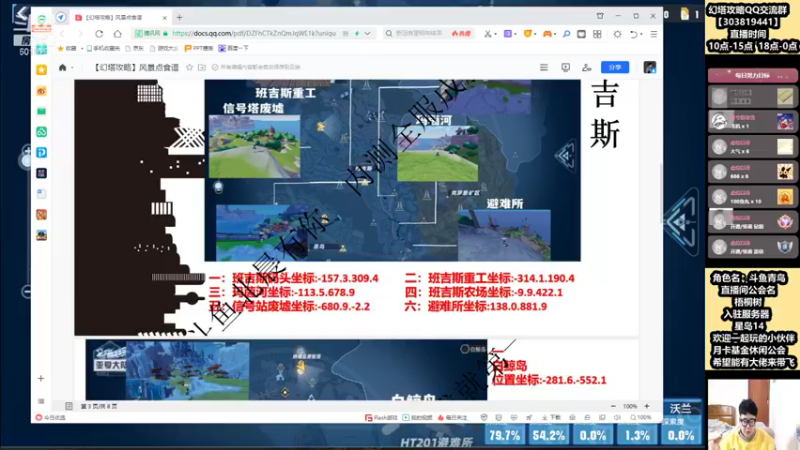Move the document via folder icon
This screenshot has width=800, height=450.
202,67
